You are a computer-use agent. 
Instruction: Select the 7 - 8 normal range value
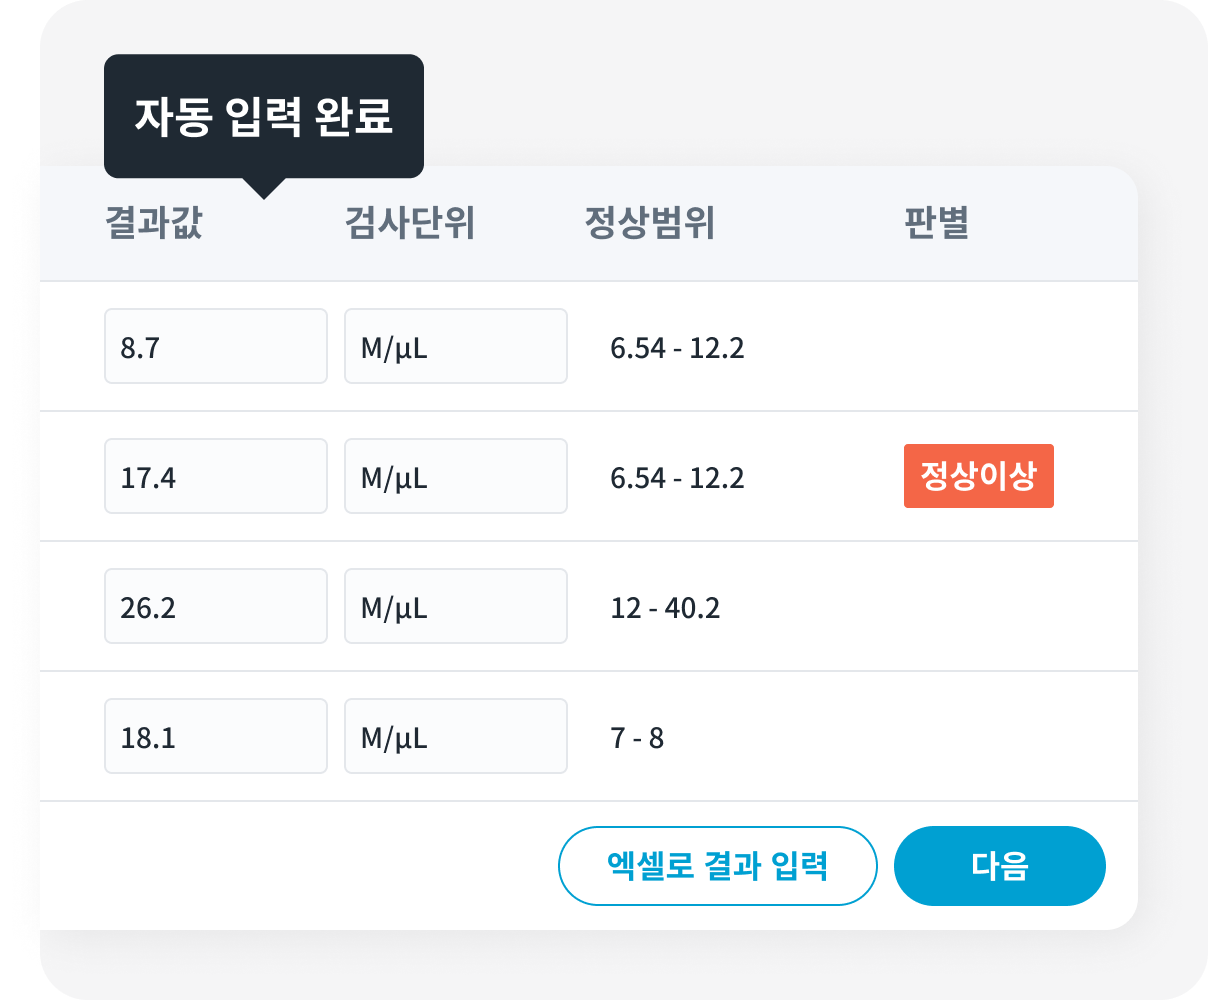pos(637,738)
